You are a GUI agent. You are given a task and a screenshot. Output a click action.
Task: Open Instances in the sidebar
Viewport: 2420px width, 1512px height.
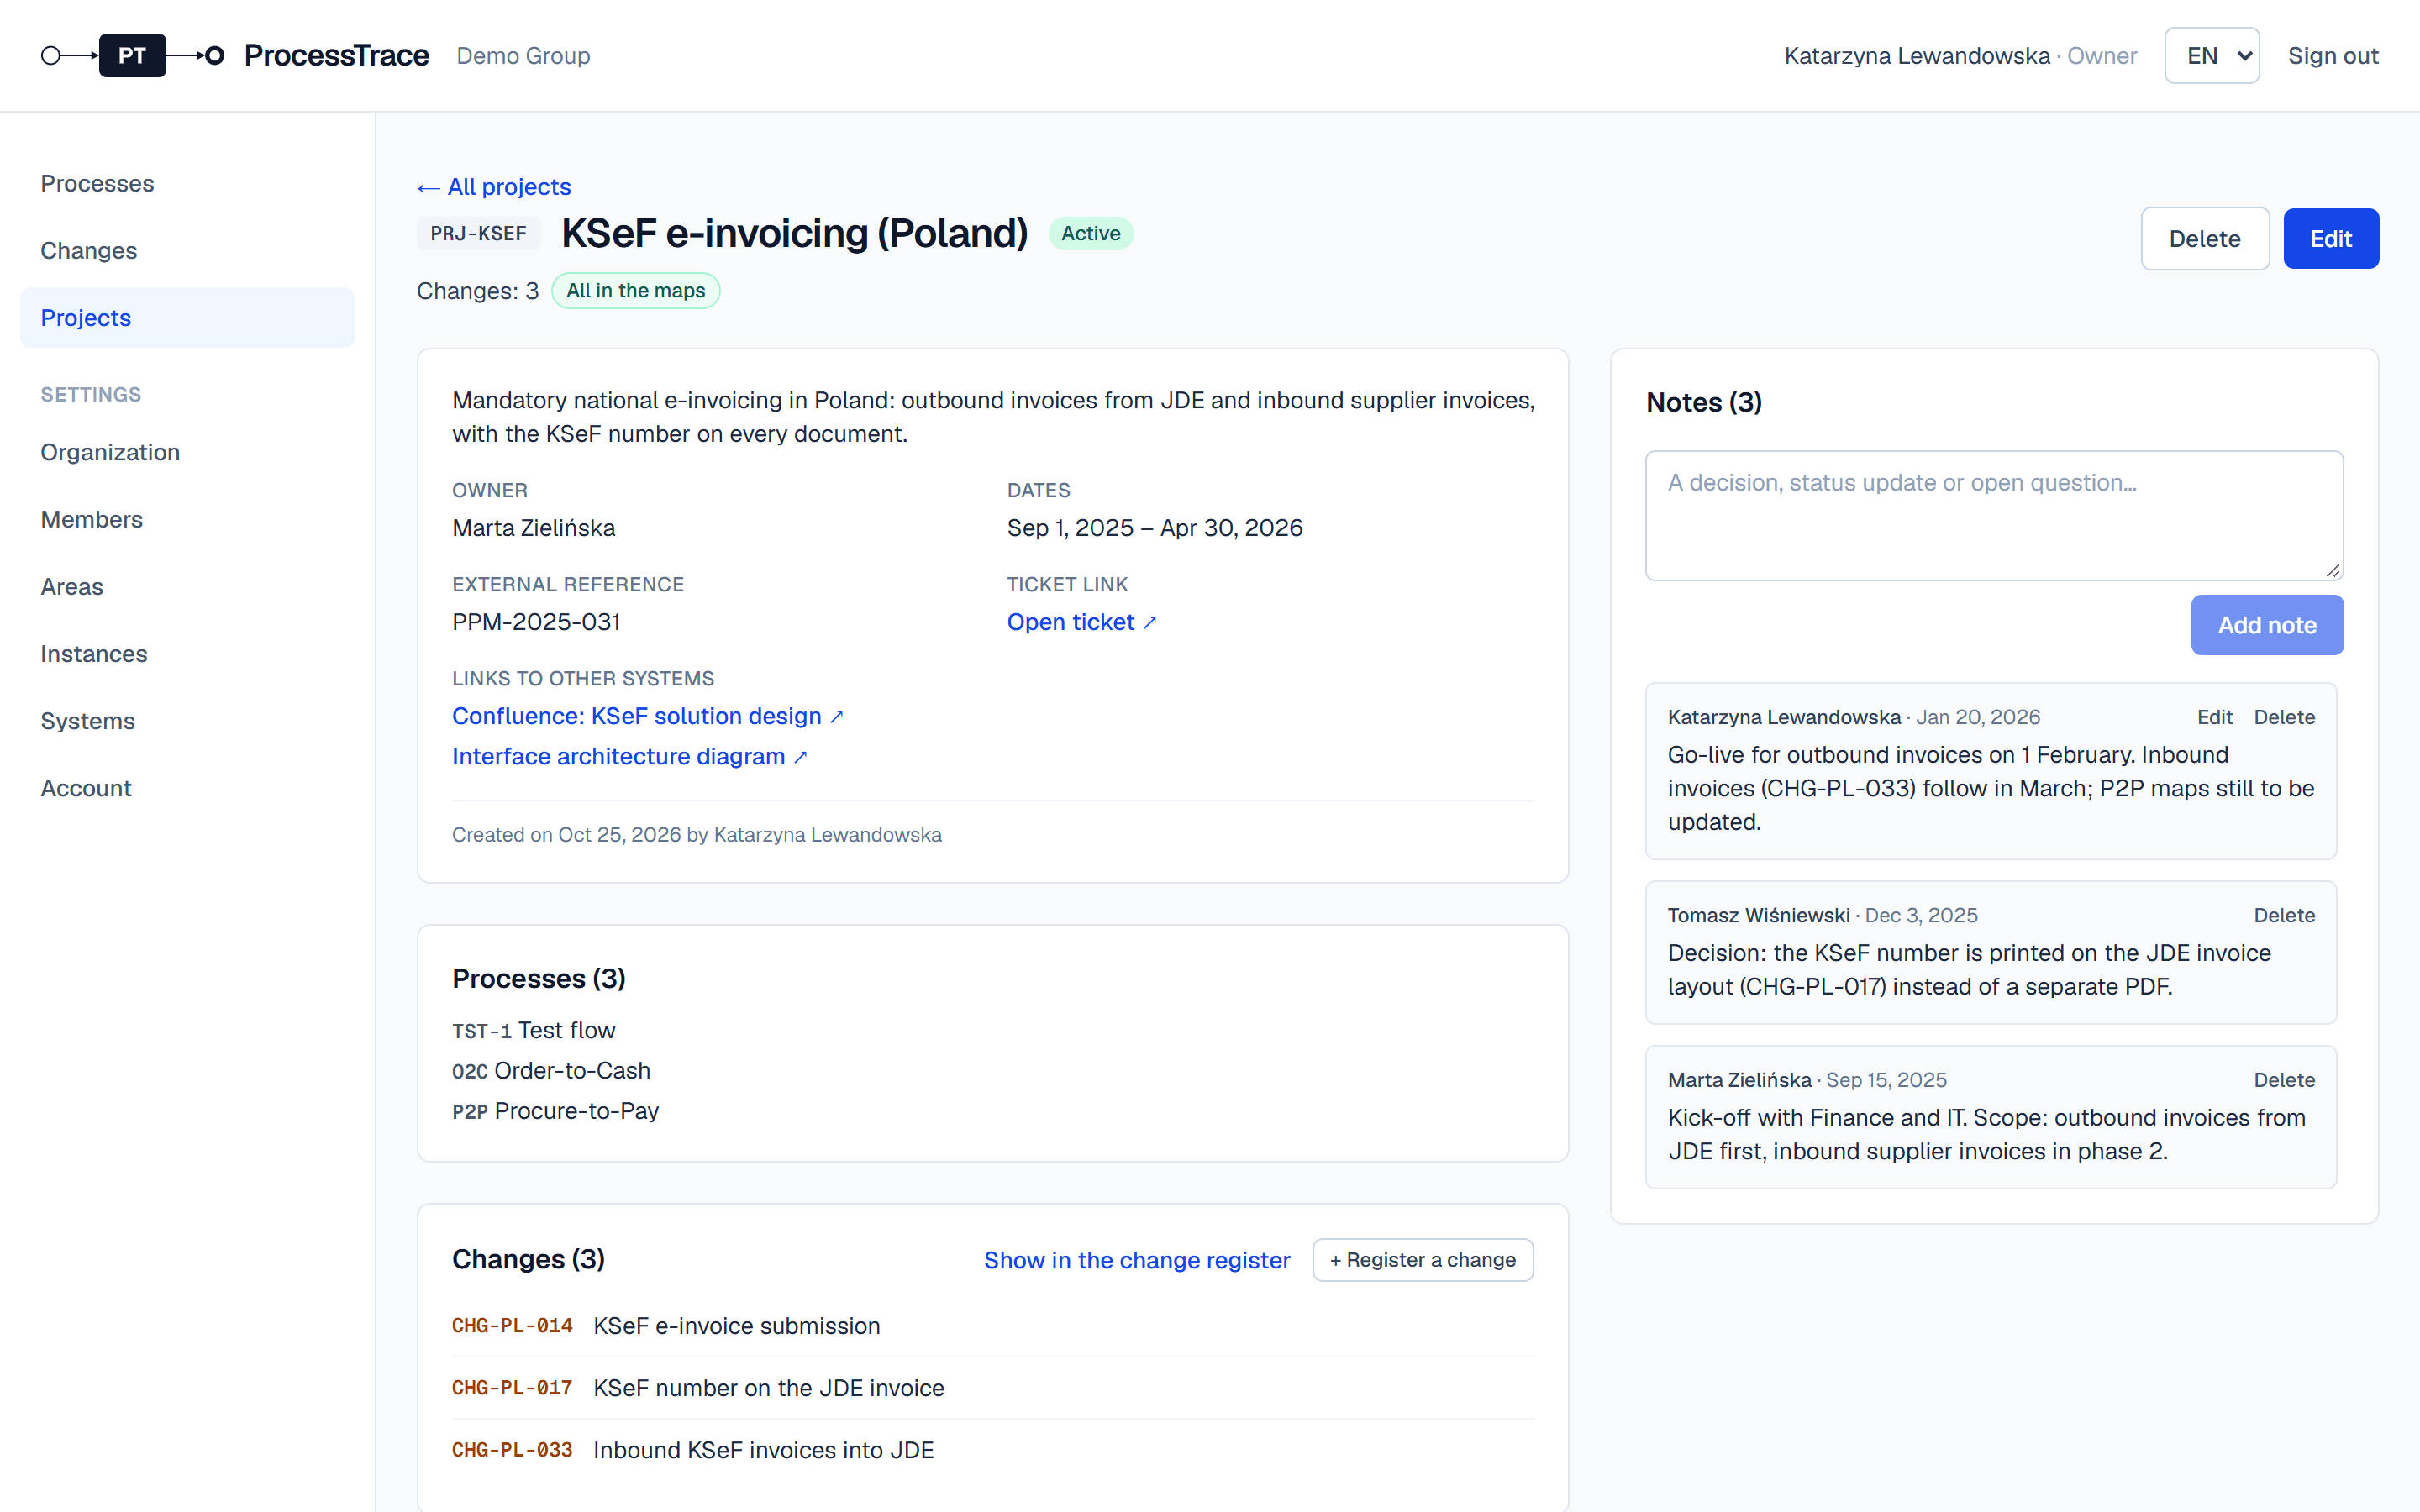pos(187,653)
